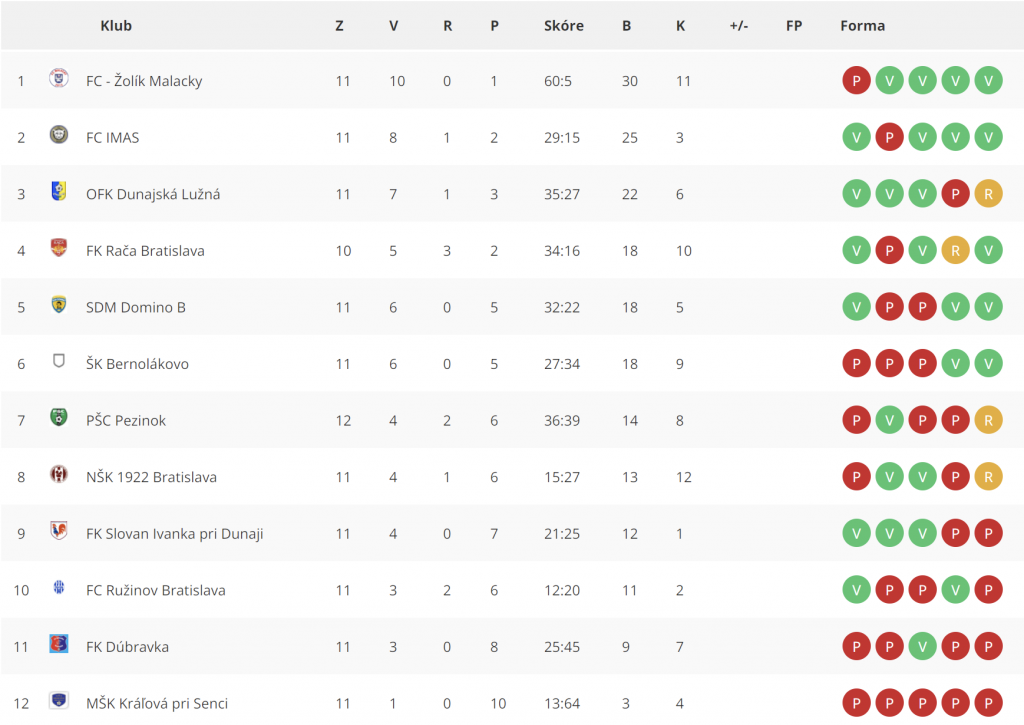Click the green V badge in Dúbravka's form
1024x725 pixels.
922,647
